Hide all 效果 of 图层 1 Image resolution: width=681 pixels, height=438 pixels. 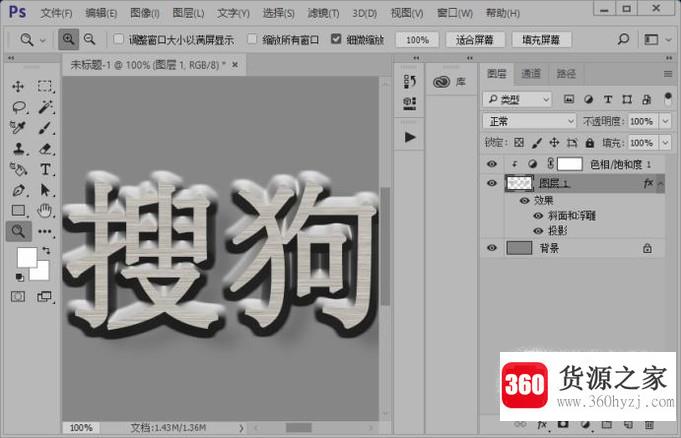(525, 200)
